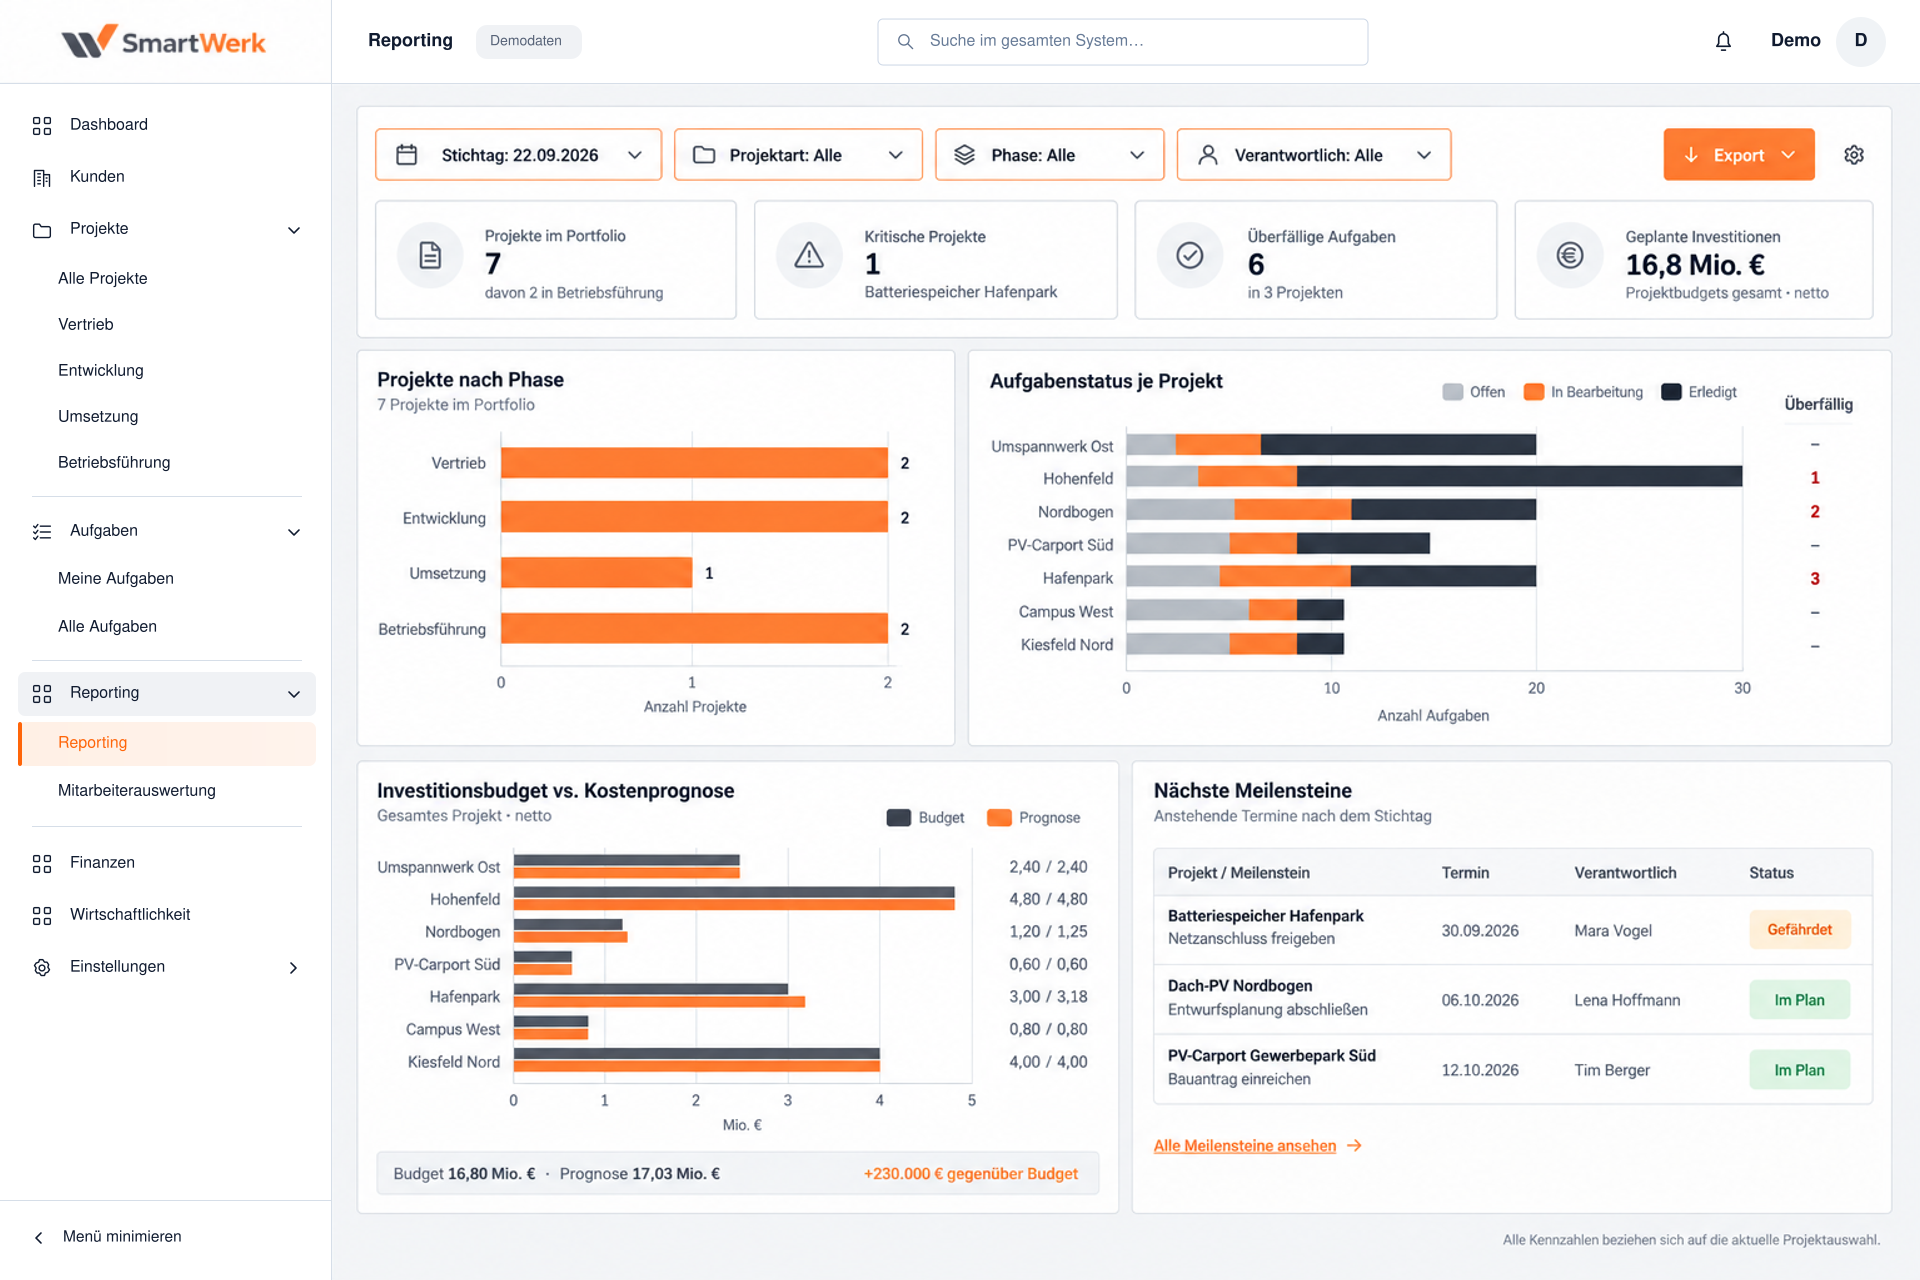Open the Projektart filter dropdown
The image size is (1920, 1280).
pos(798,155)
